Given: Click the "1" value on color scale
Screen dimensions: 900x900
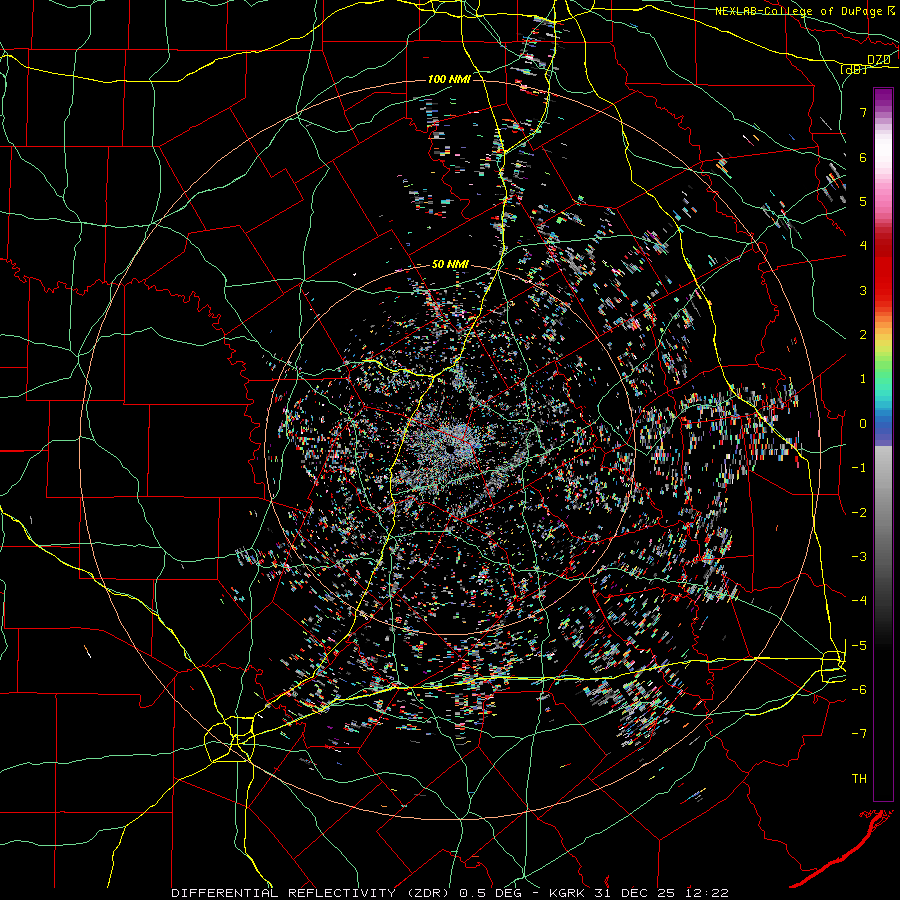Looking at the screenshot, I should (x=863, y=379).
